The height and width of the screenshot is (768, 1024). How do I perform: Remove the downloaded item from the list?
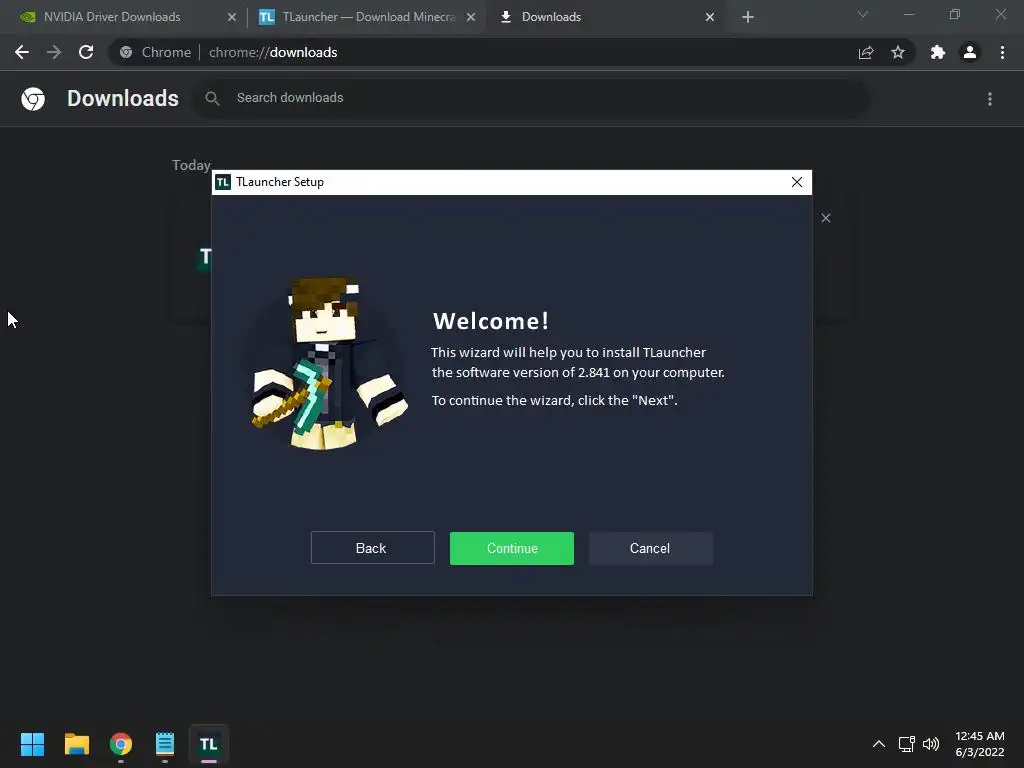pyautogui.click(x=825, y=218)
